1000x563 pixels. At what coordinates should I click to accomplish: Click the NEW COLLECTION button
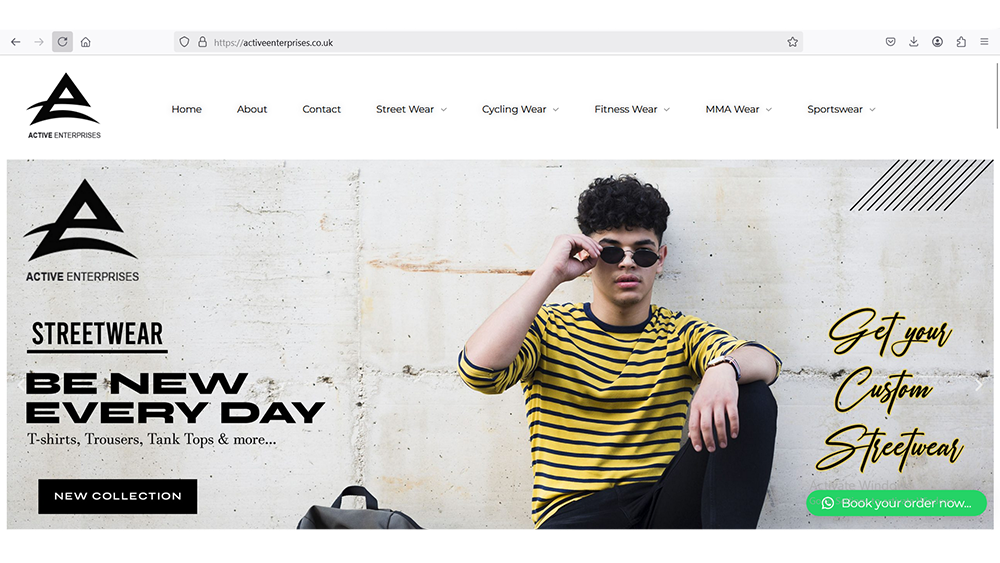(x=117, y=496)
